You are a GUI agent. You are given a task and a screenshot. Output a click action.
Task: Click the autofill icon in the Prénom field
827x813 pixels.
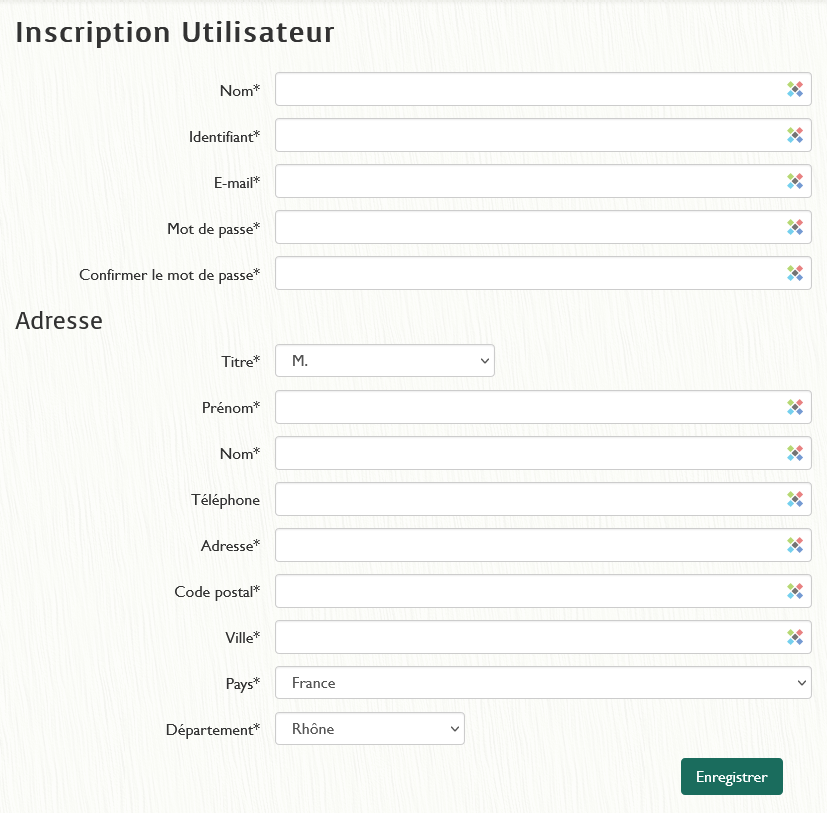click(795, 407)
